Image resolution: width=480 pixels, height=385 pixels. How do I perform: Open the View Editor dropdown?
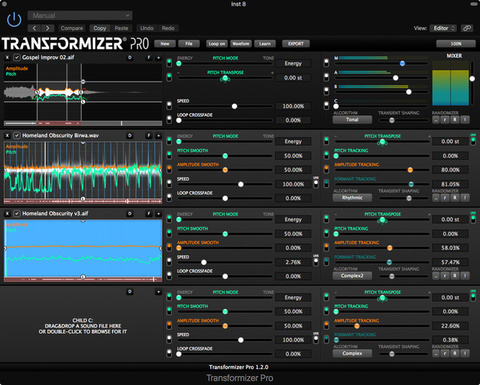443,28
